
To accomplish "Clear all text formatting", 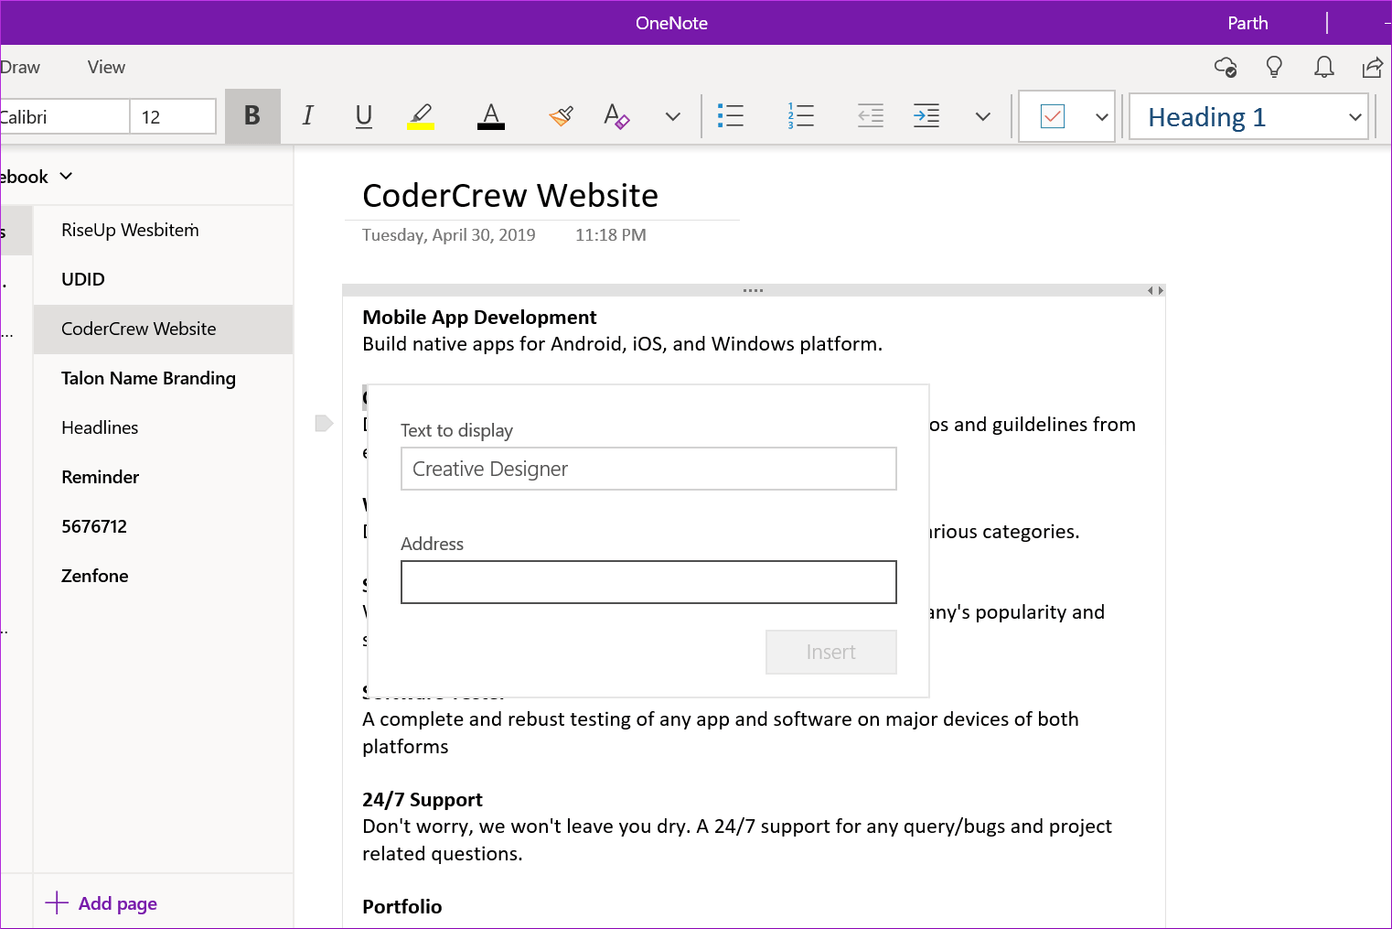I will [617, 116].
